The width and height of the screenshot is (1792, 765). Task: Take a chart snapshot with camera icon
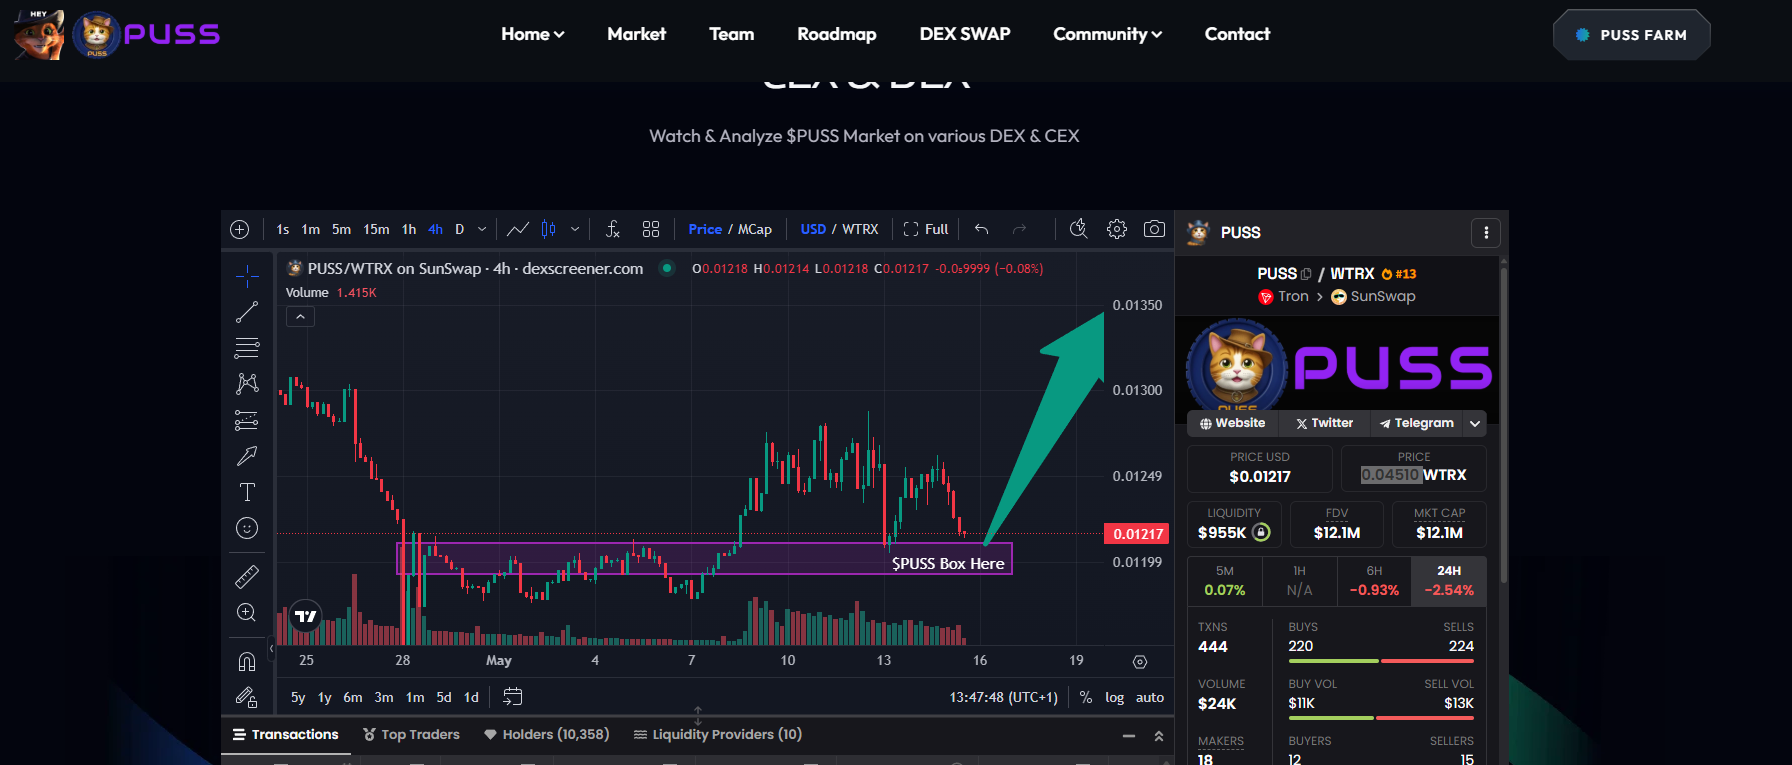[x=1154, y=229]
